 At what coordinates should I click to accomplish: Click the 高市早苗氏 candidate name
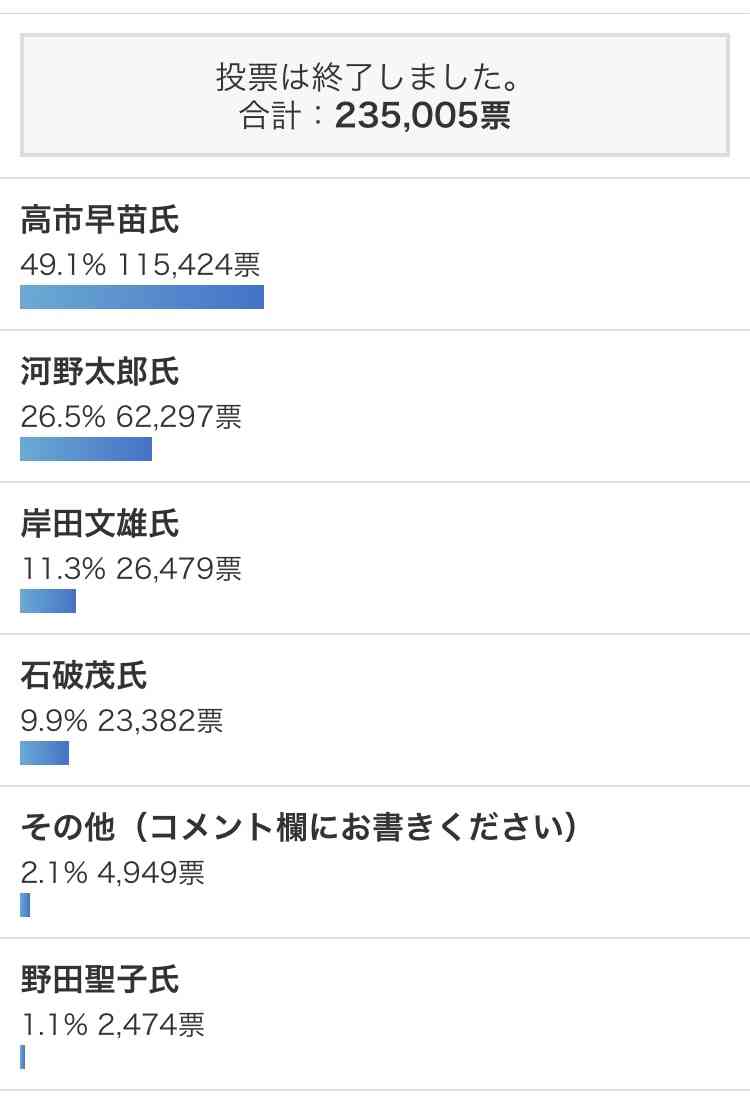100,219
